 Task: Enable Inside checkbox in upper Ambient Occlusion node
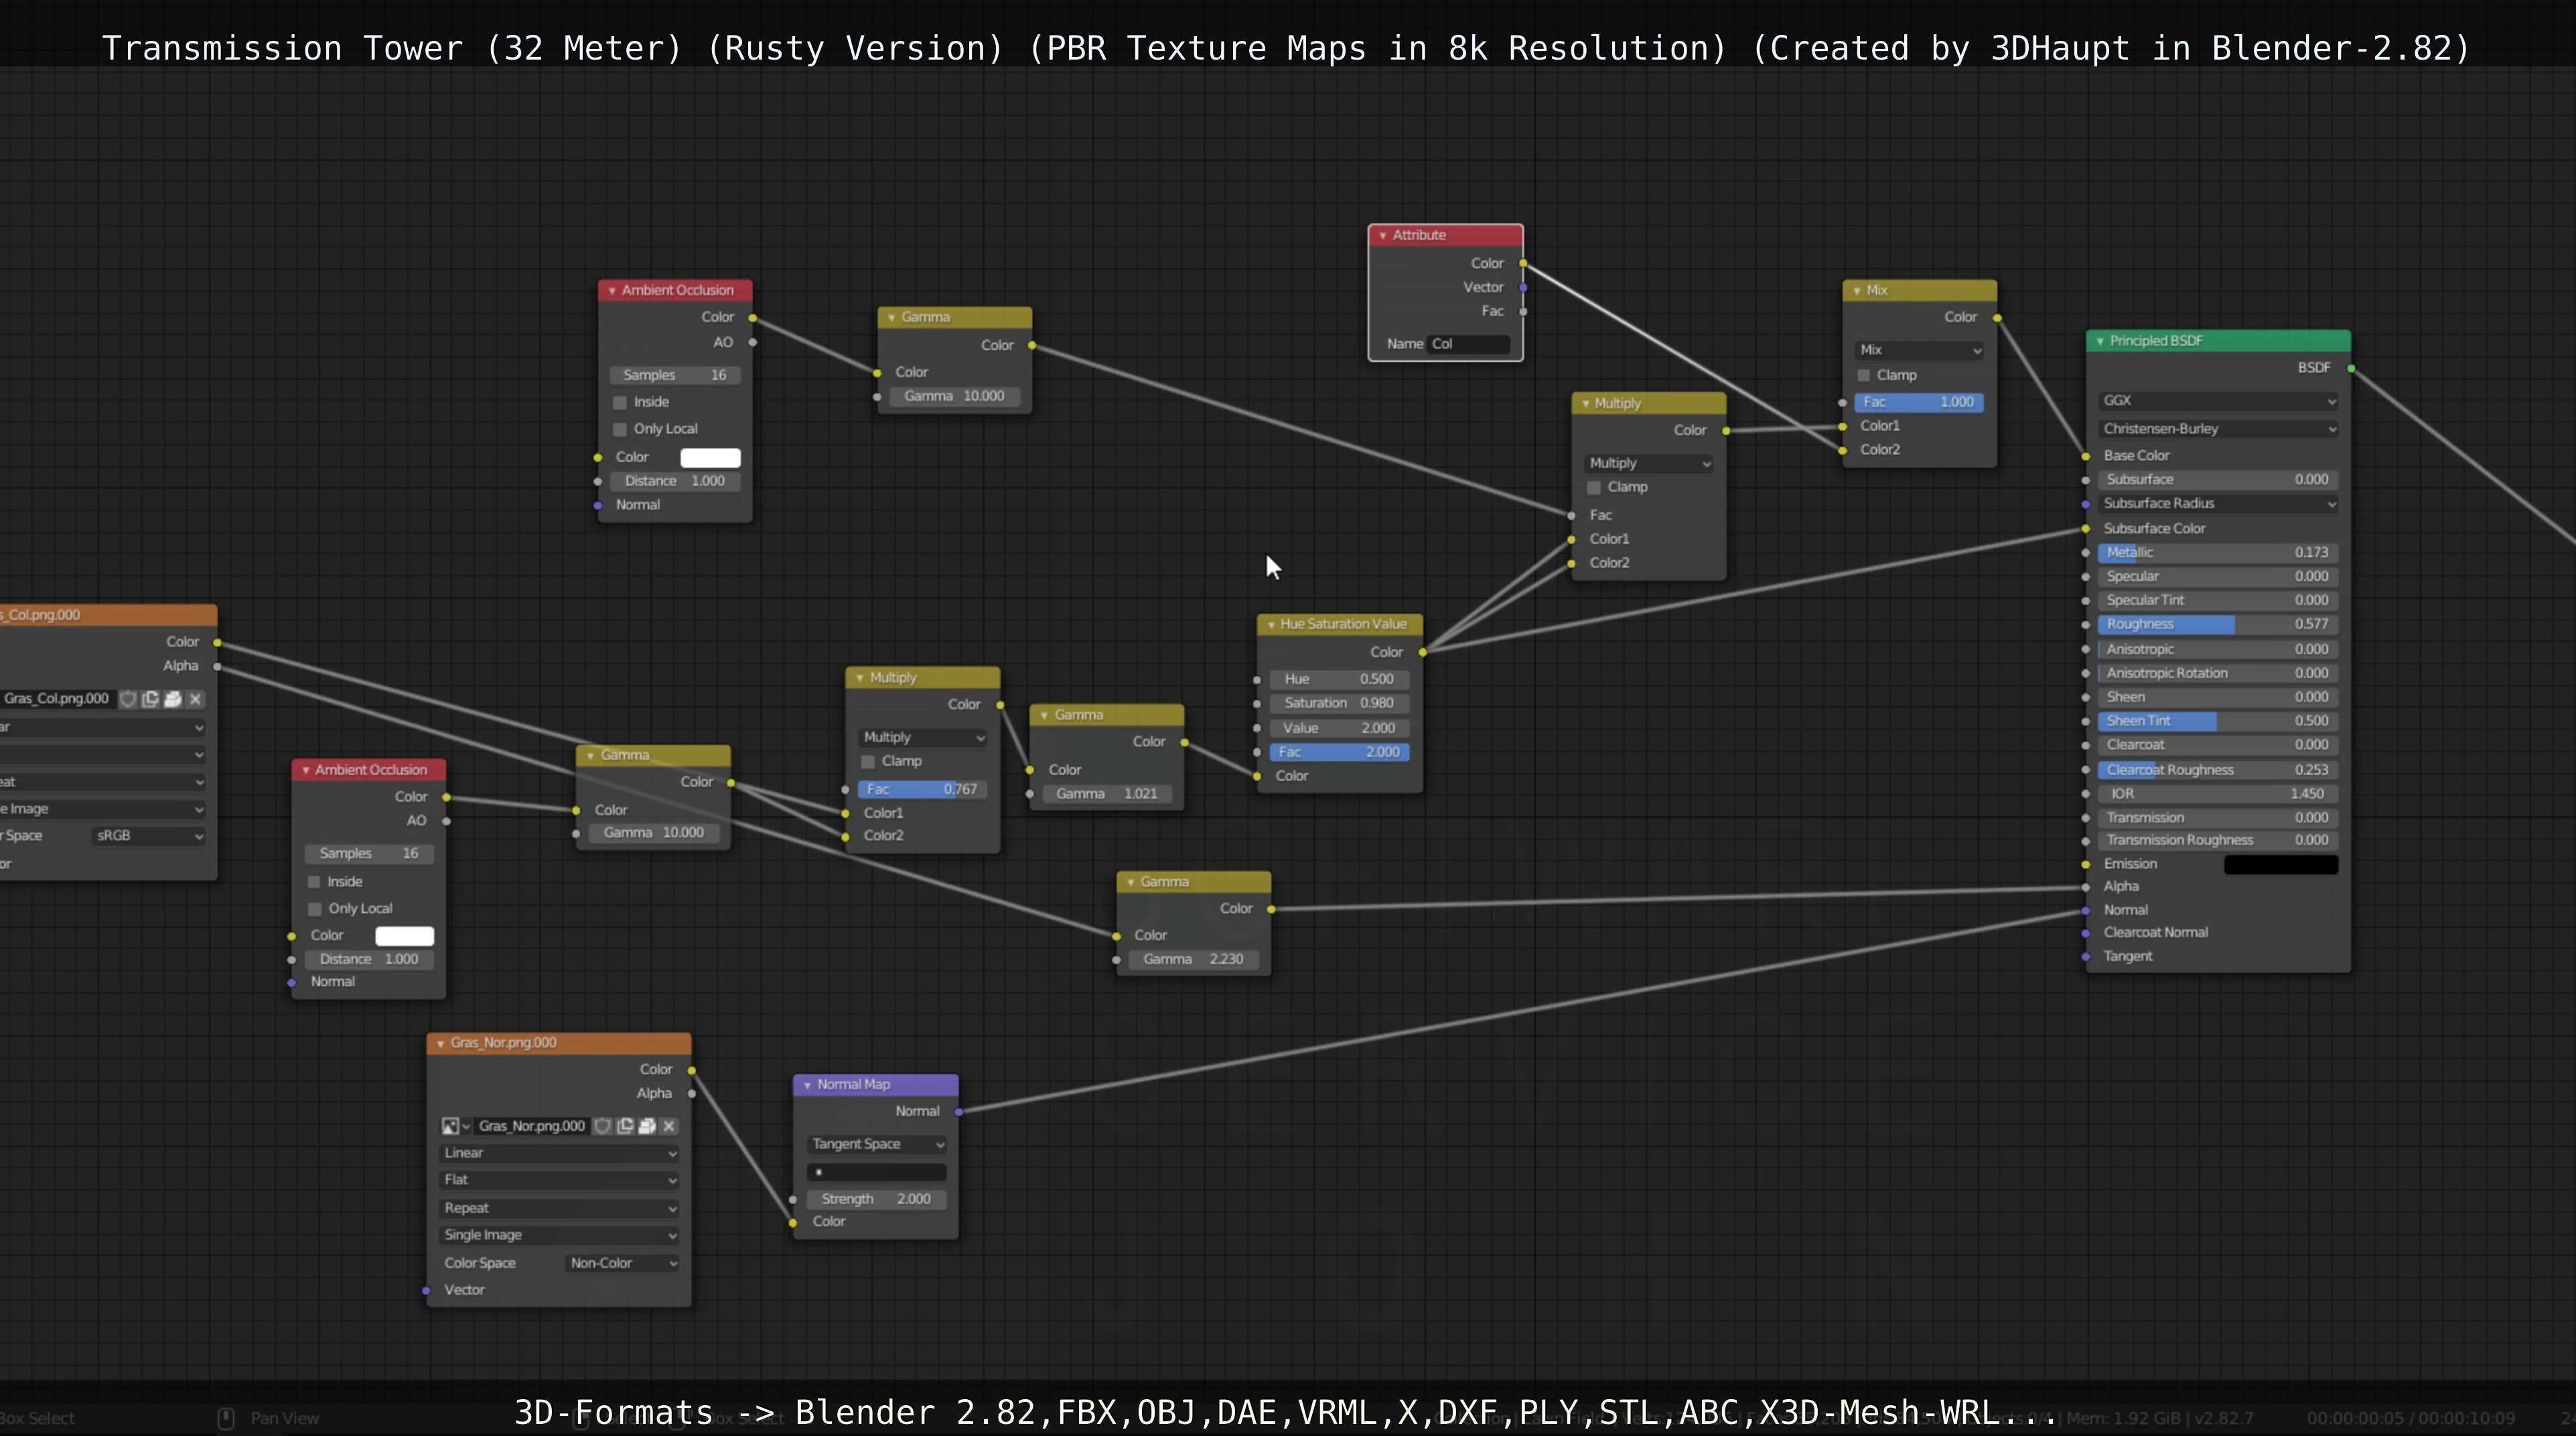(620, 402)
